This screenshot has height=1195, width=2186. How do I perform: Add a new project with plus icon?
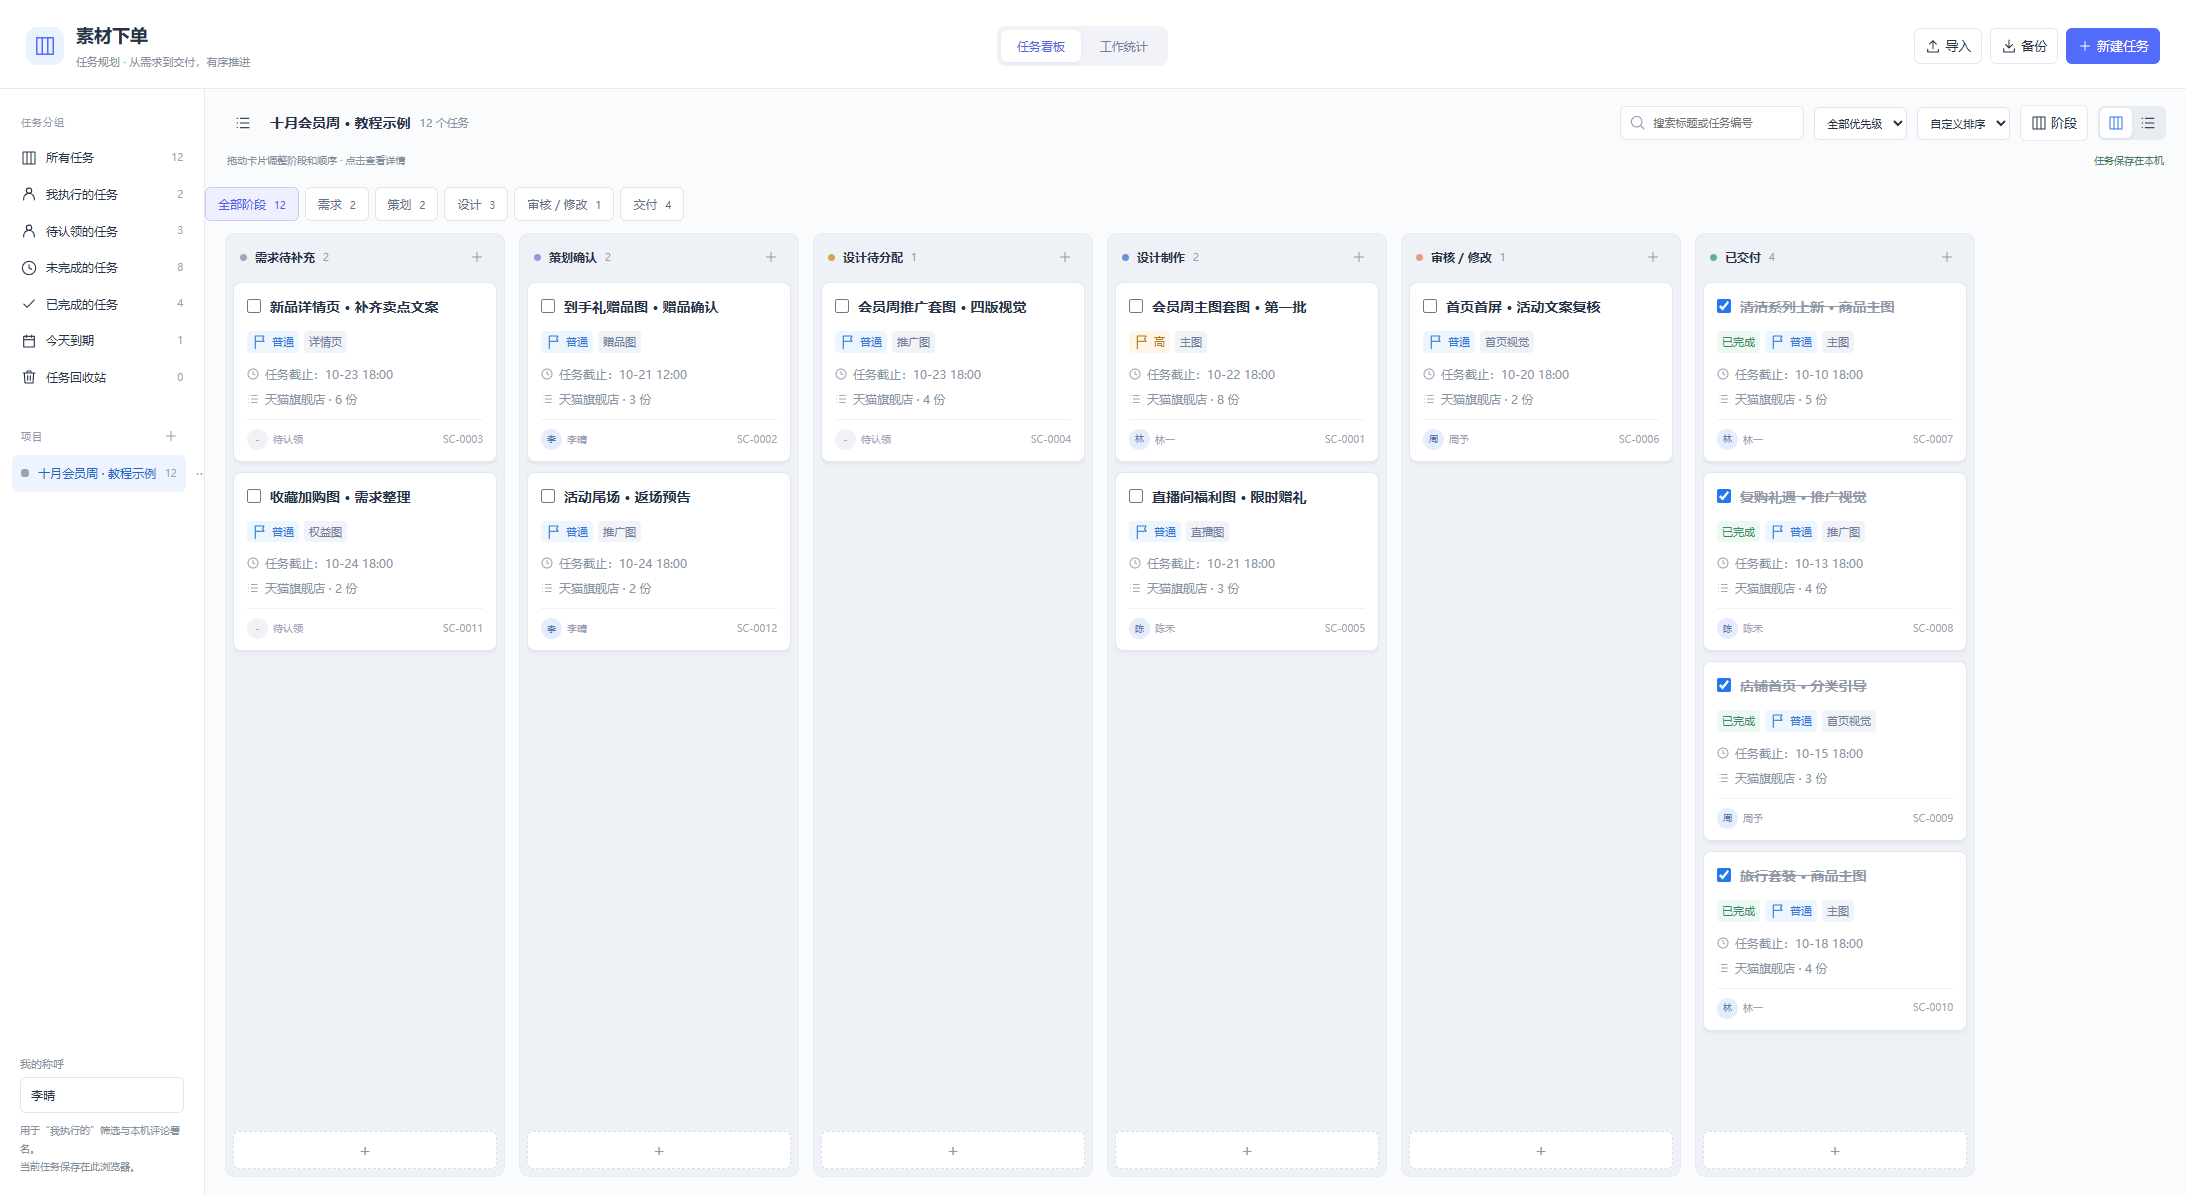pyautogui.click(x=171, y=436)
